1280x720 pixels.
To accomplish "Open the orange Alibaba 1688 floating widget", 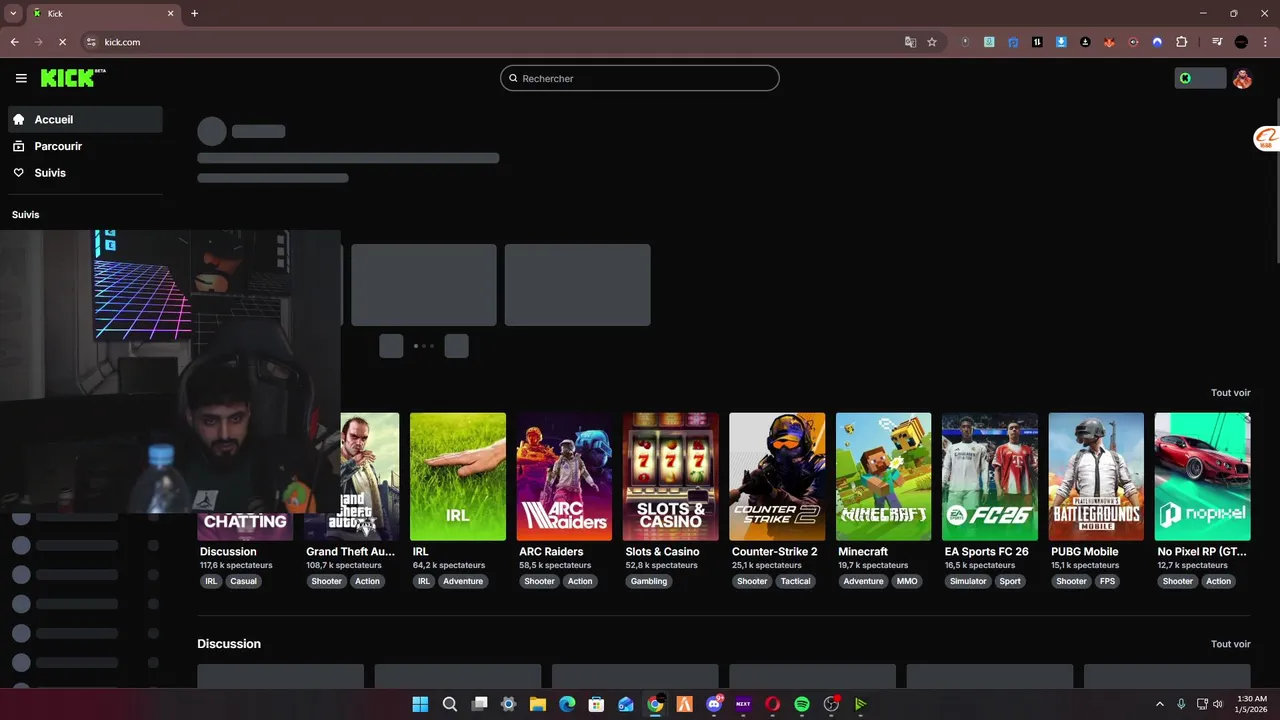I will click(1266, 139).
